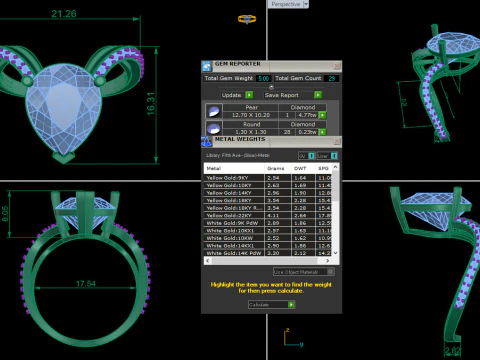Click the green arrow beside Save Report
Image resolution: width=480 pixels, height=360 pixels.
click(318, 95)
